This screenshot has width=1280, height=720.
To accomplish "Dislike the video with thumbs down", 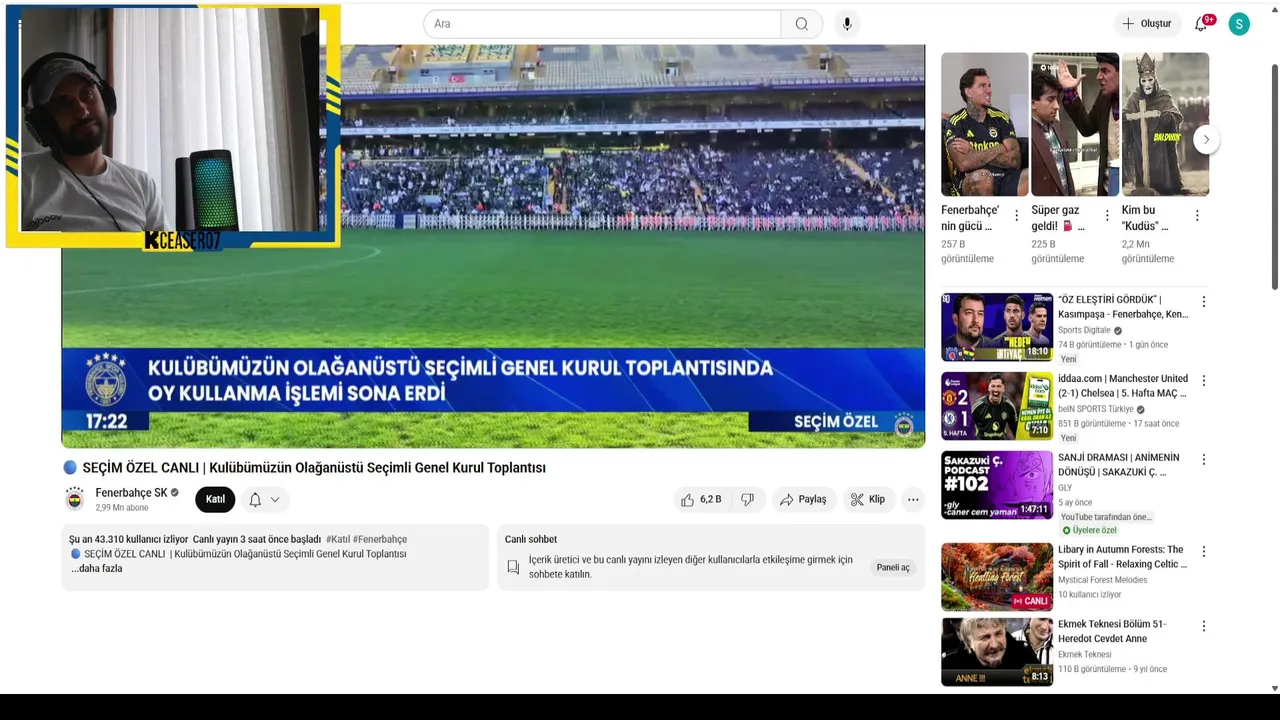I will (x=747, y=499).
